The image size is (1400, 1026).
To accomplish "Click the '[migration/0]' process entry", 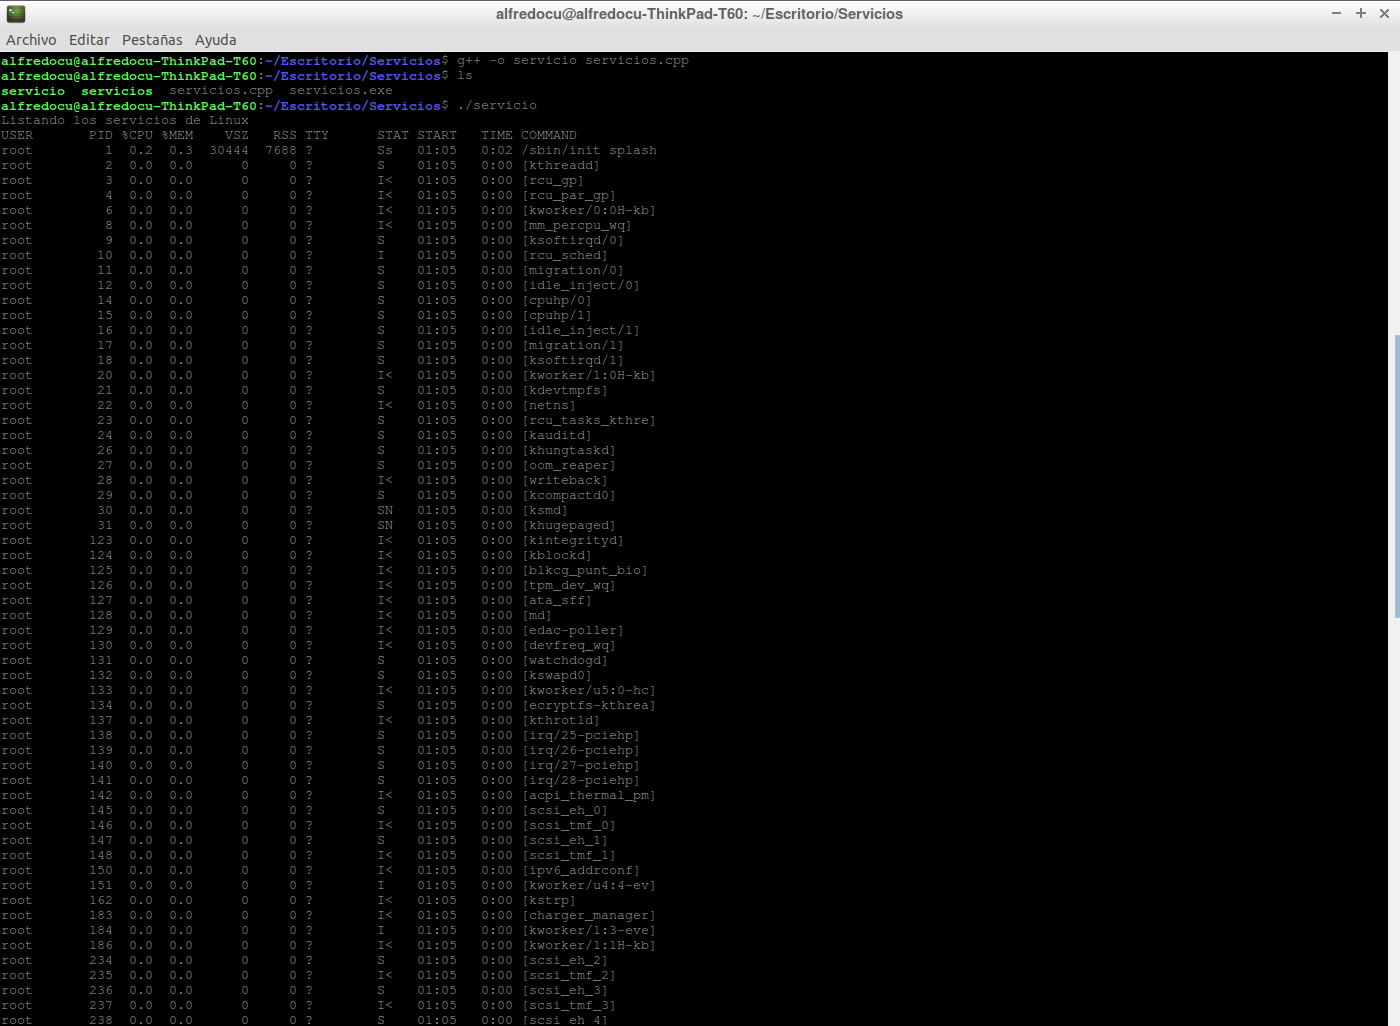I will (573, 271).
